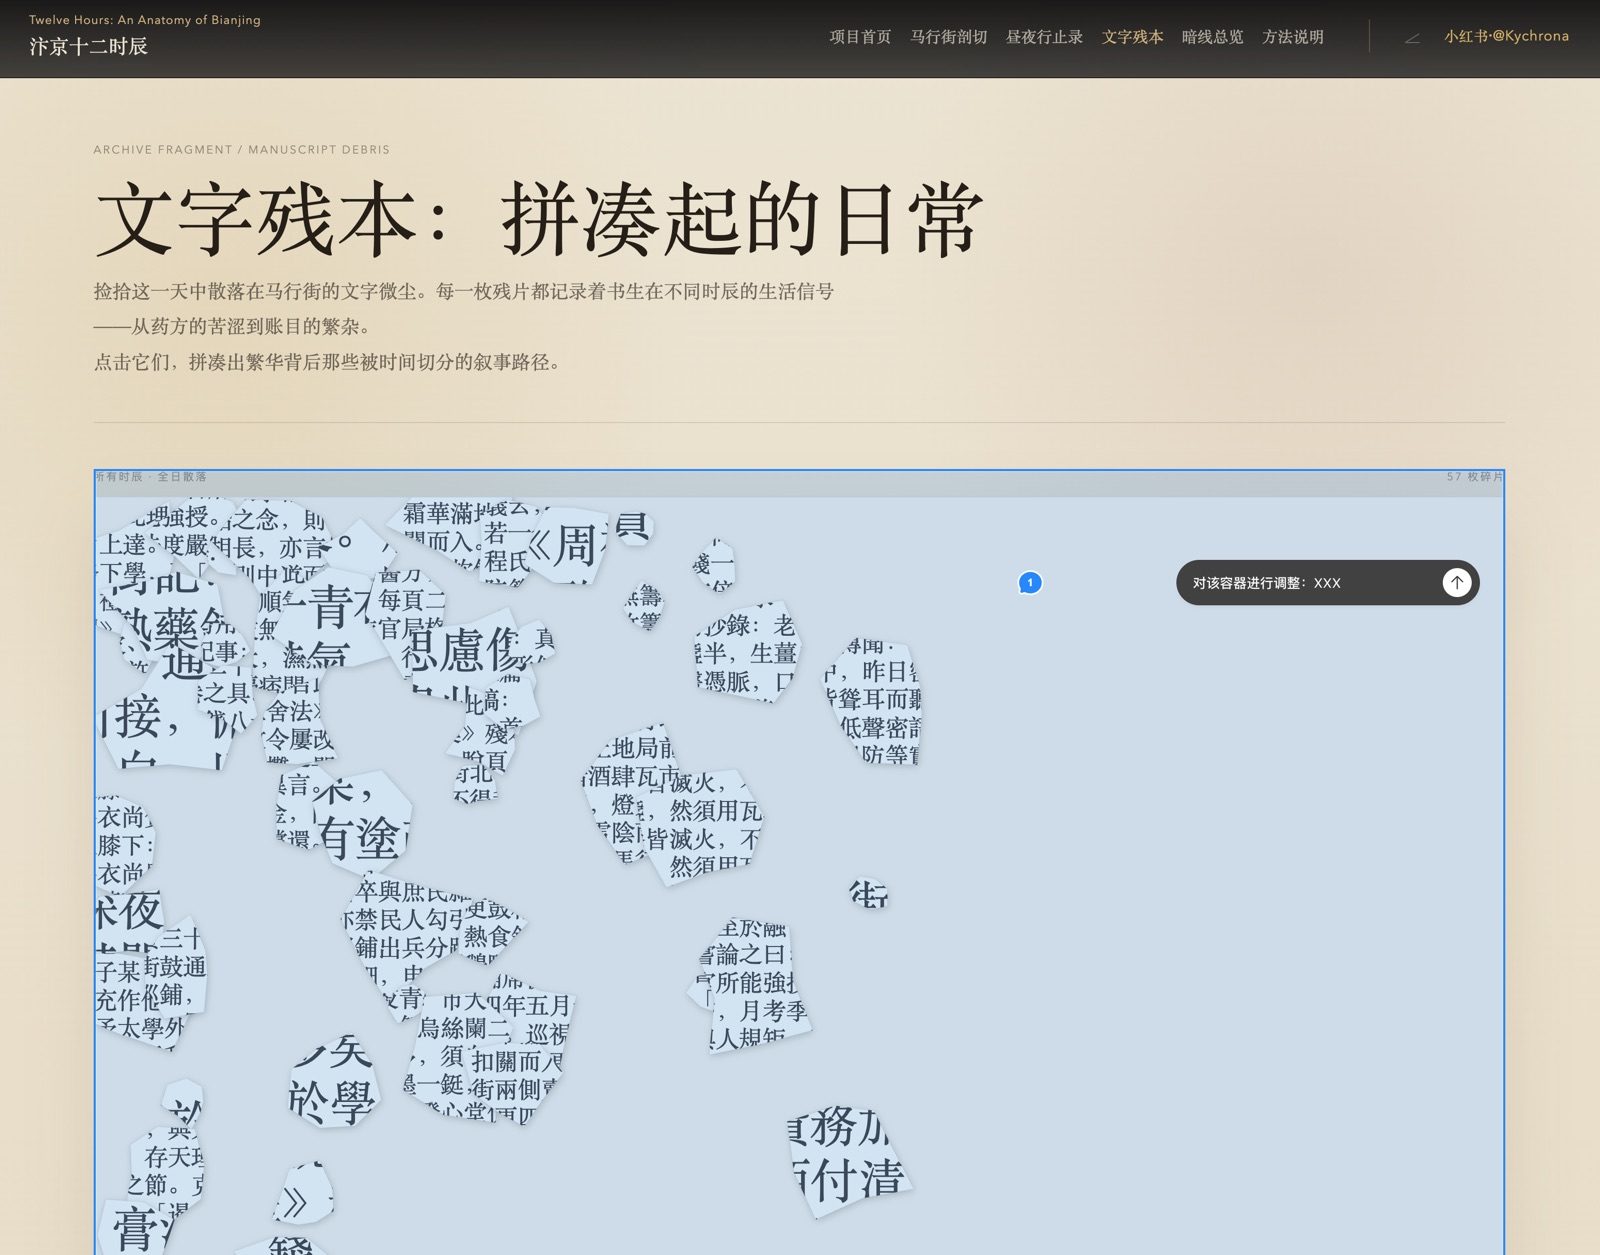Click the ARCHIVE FRAGMENT / MANUSCRIPT DEBRIS breadcrumb text

pyautogui.click(x=242, y=150)
